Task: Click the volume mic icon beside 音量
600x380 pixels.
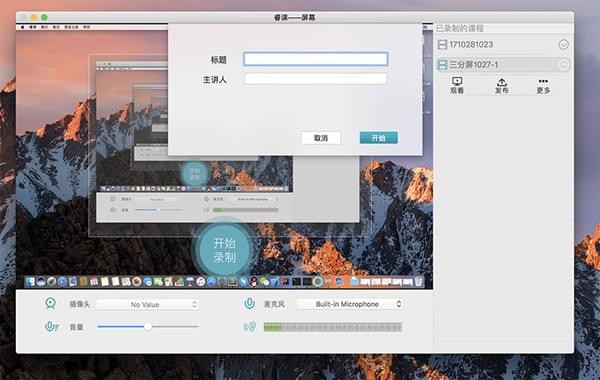Action: [x=51, y=327]
